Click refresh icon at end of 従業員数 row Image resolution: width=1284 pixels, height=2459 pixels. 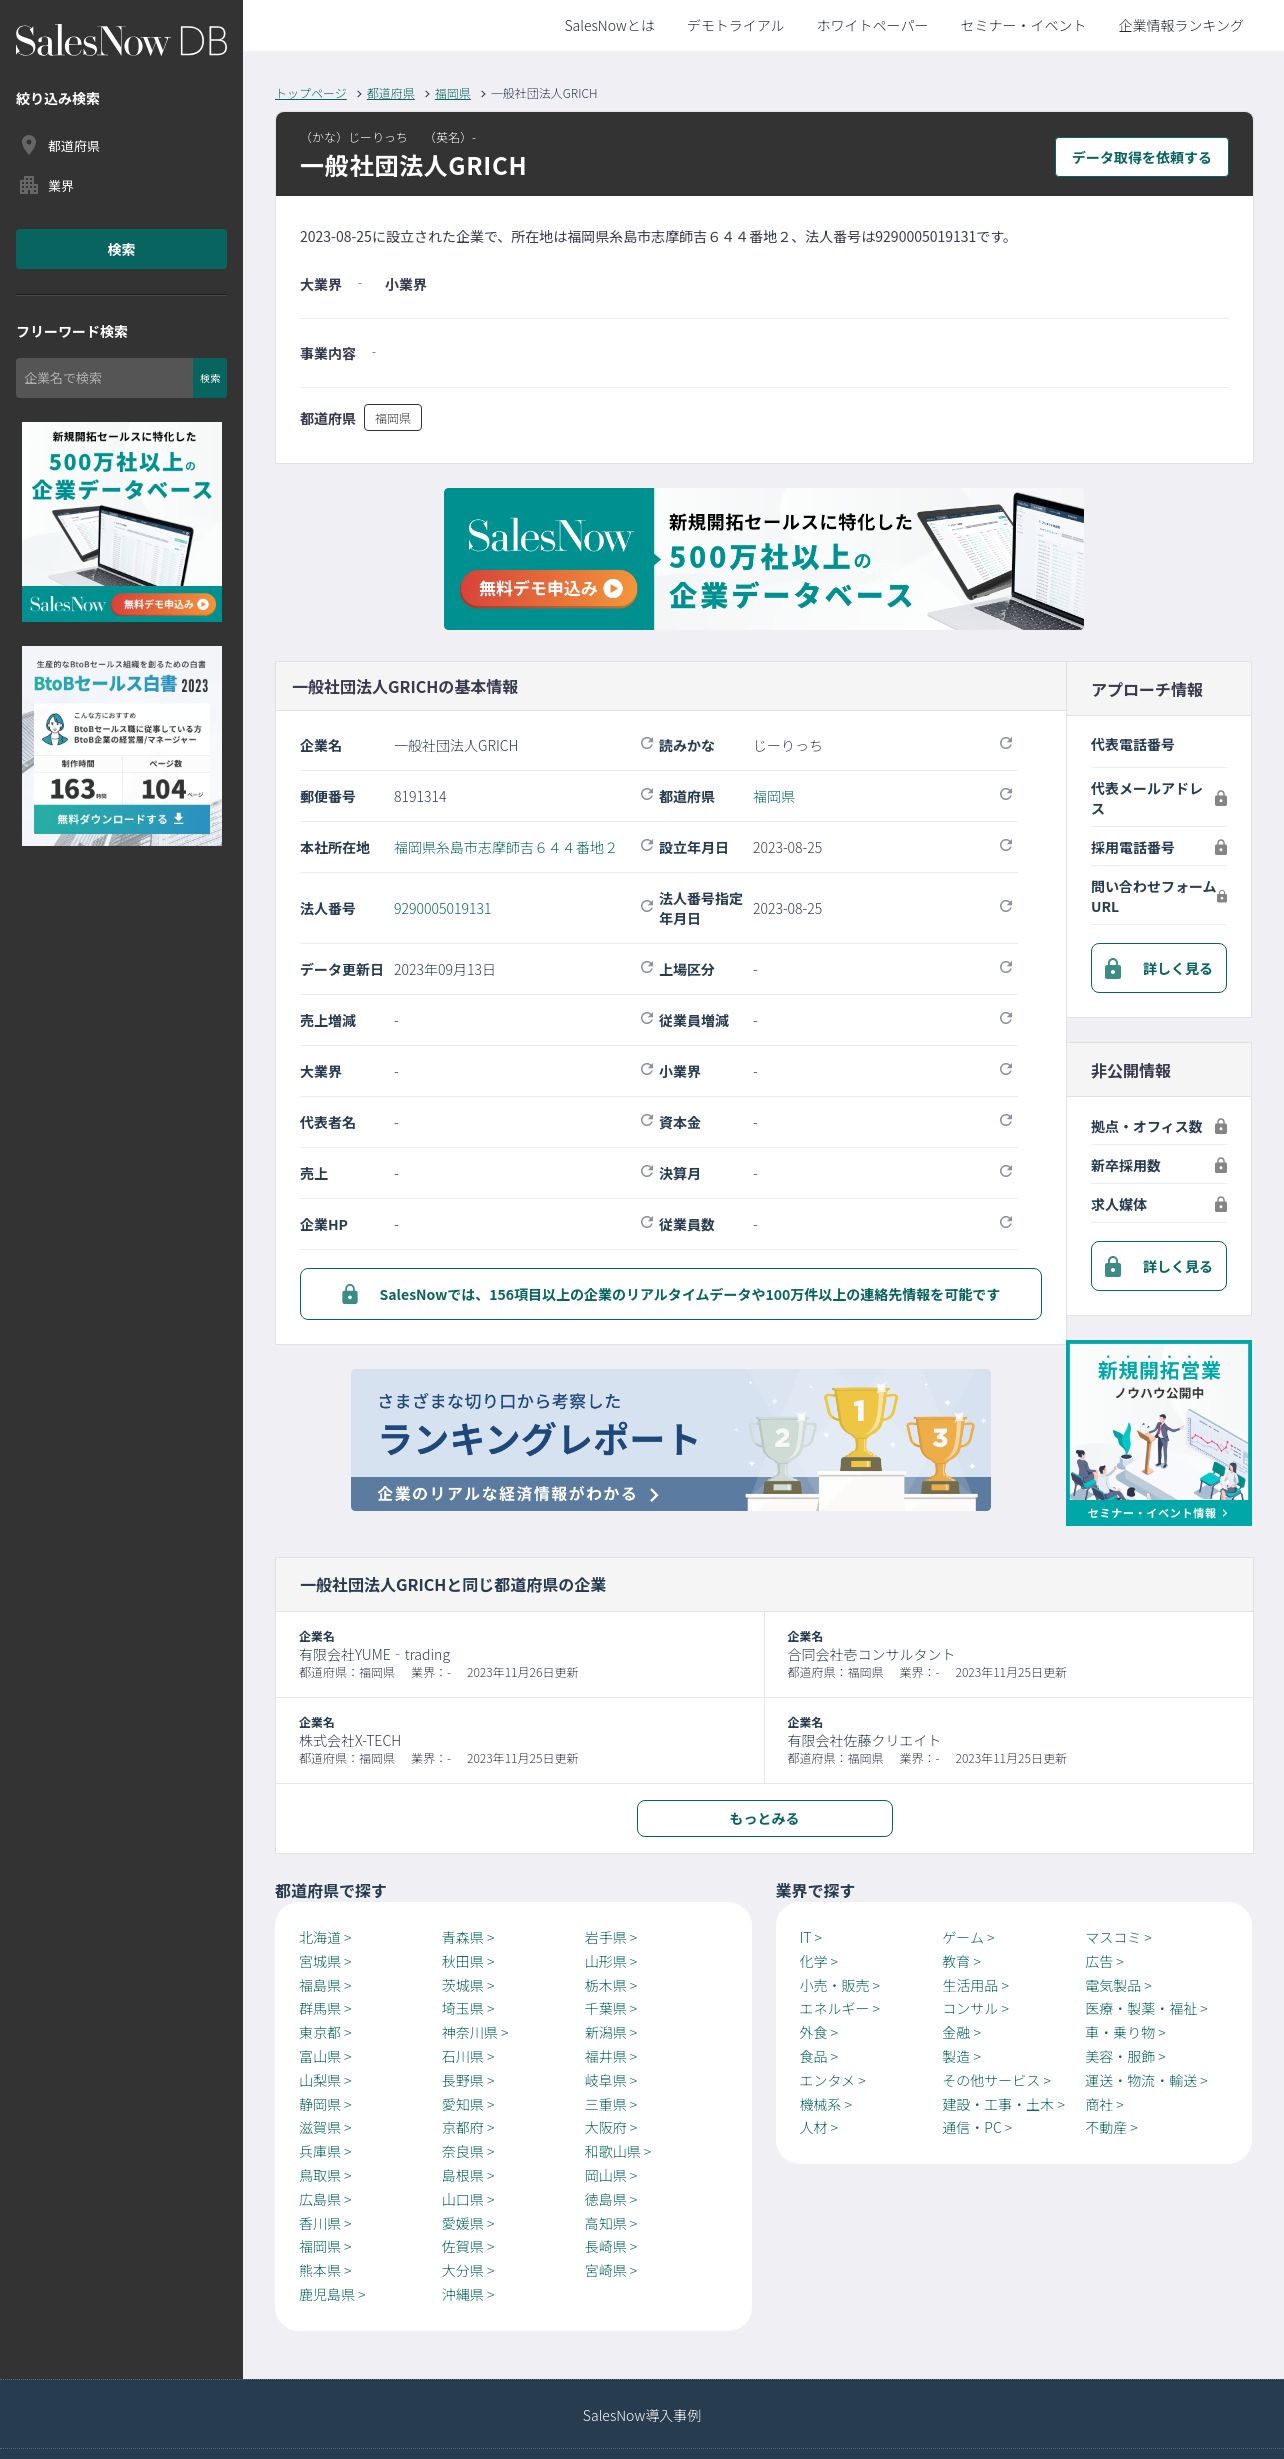[1006, 1222]
